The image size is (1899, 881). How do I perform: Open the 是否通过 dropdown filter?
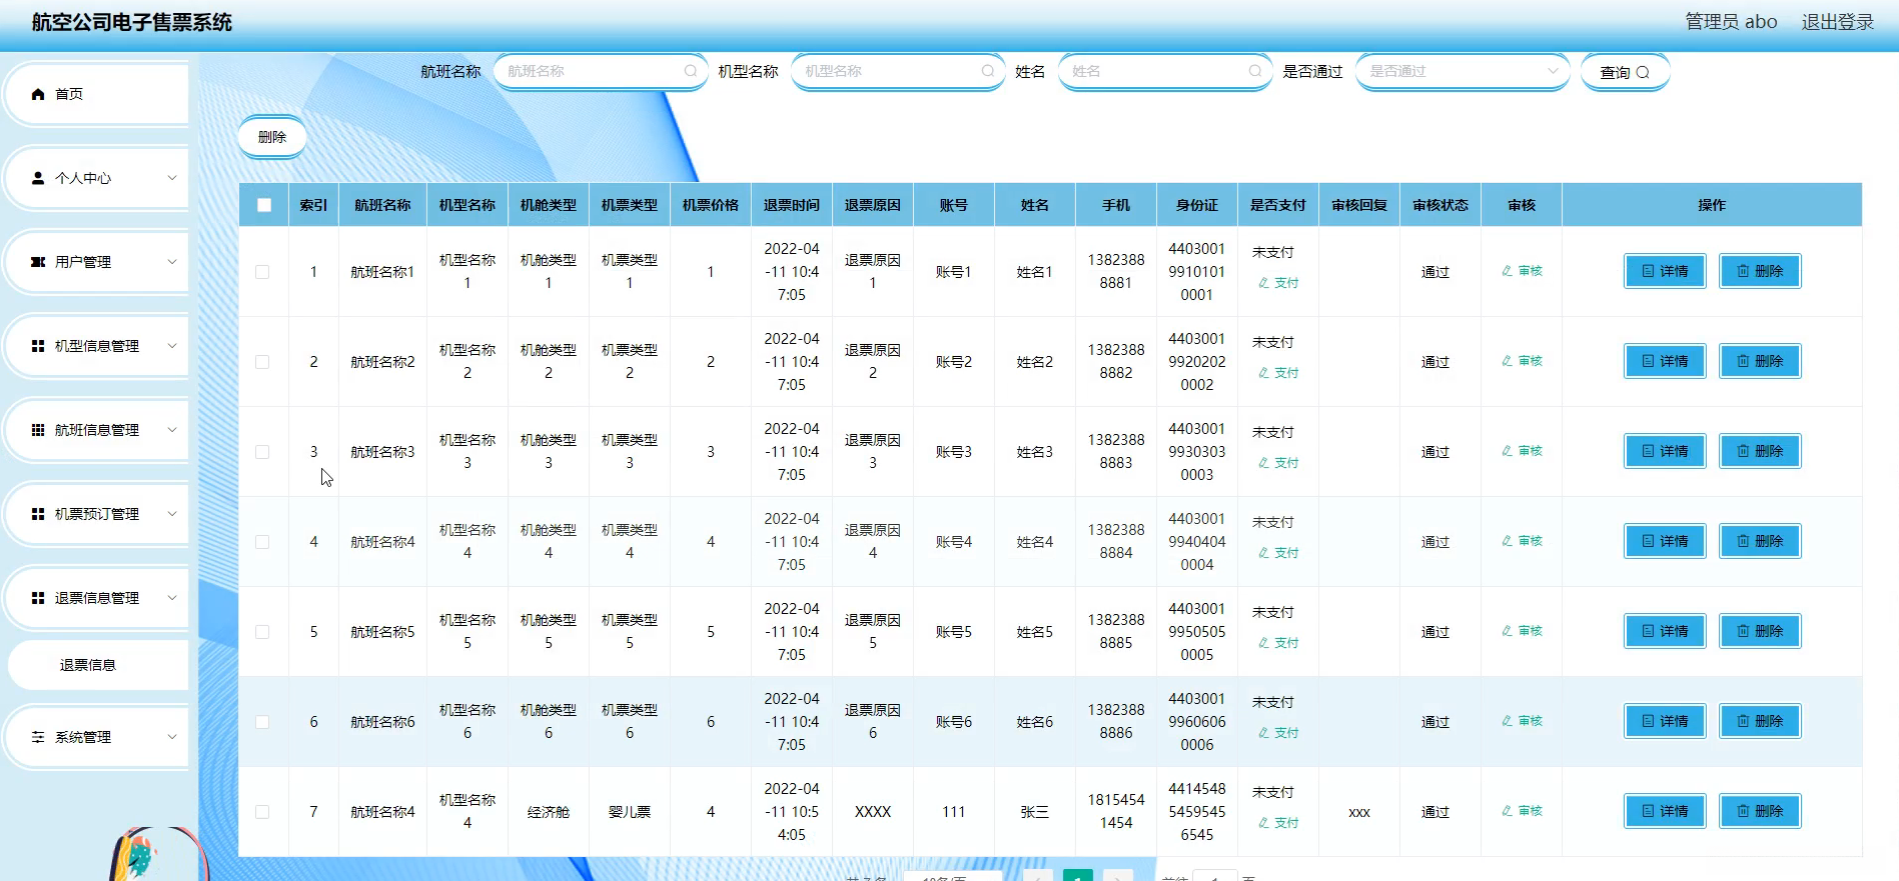1462,71
